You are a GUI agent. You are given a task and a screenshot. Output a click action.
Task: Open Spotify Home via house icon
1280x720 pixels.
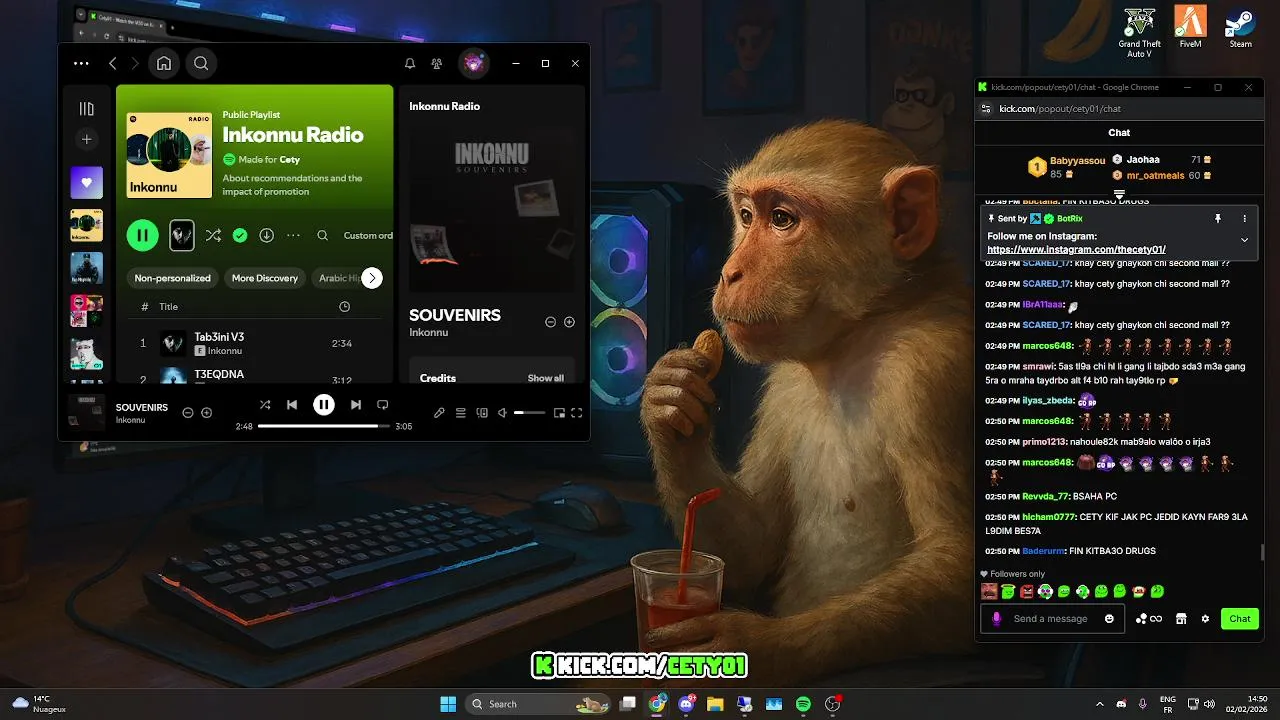pyautogui.click(x=164, y=63)
